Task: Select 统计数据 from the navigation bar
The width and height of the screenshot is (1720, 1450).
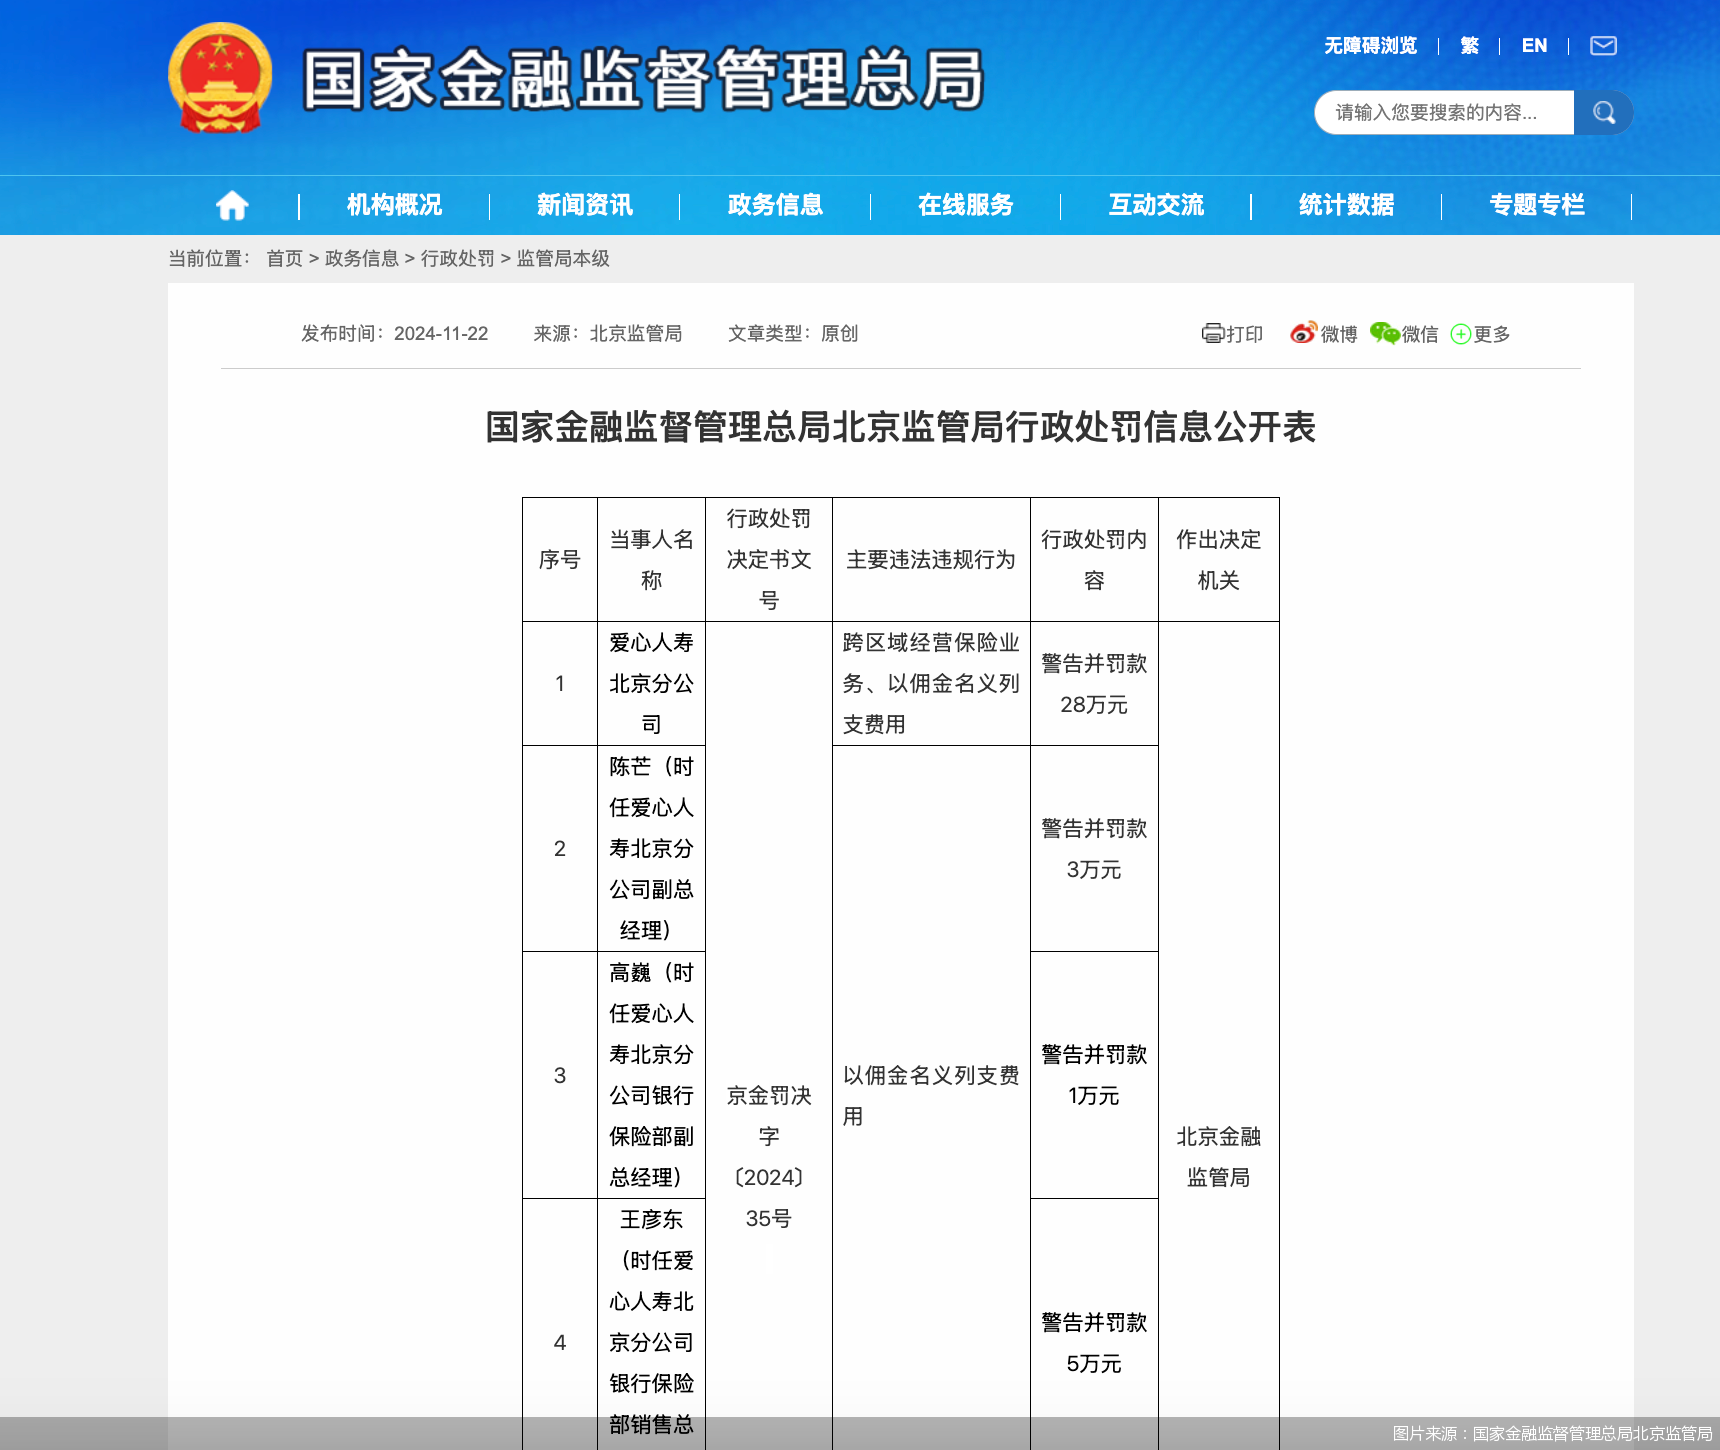Action: pos(1344,205)
